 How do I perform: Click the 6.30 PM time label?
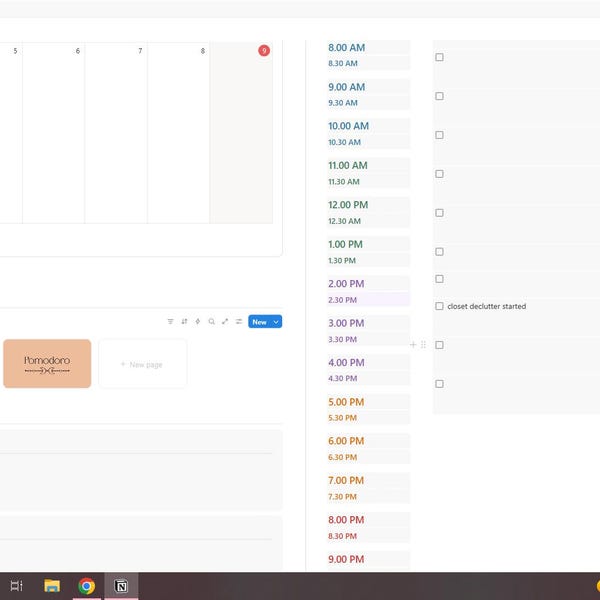coord(342,457)
